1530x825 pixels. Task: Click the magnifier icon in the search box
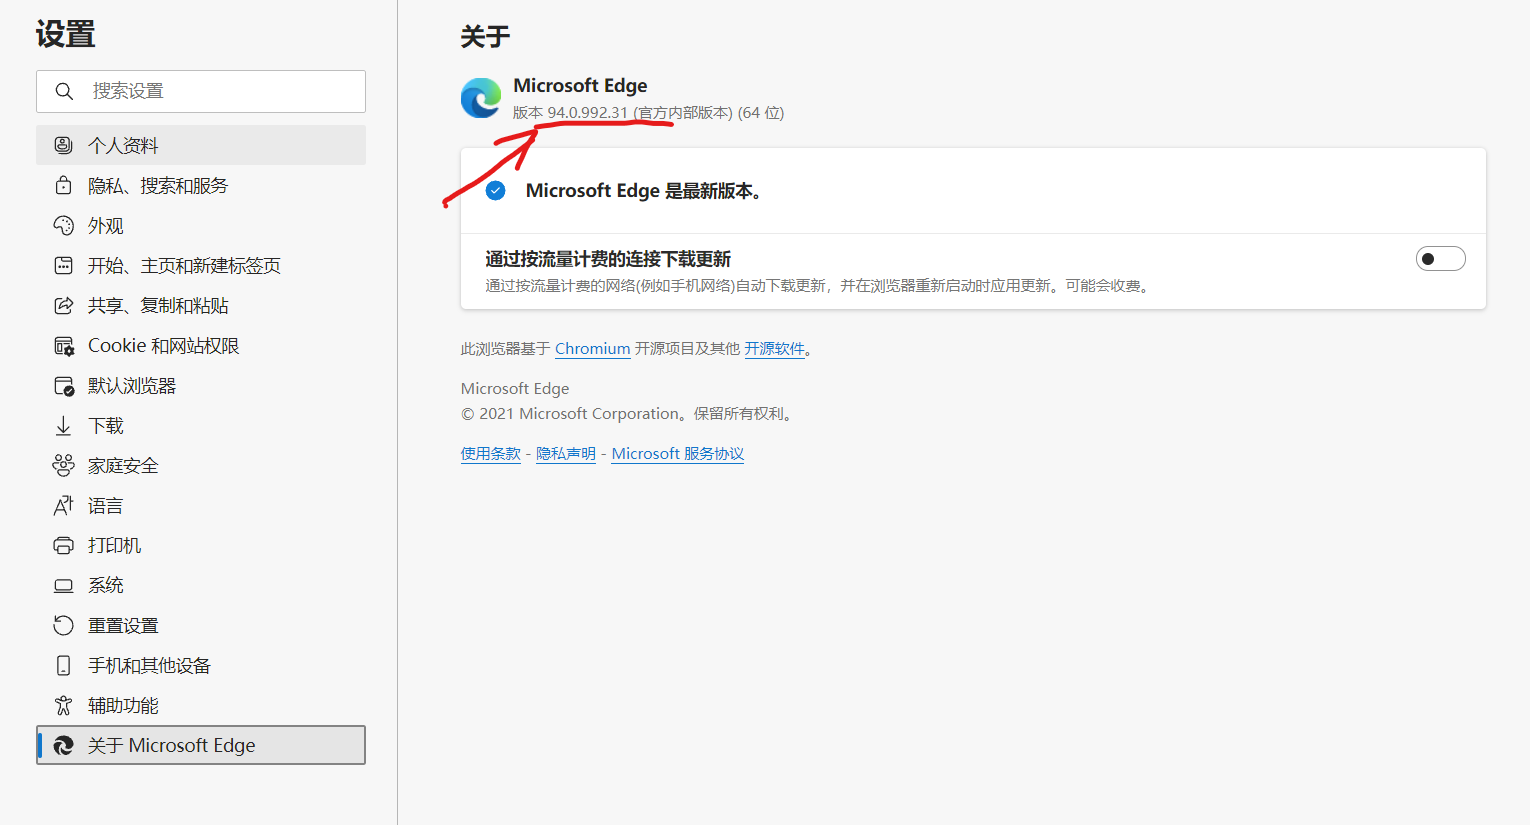click(64, 91)
